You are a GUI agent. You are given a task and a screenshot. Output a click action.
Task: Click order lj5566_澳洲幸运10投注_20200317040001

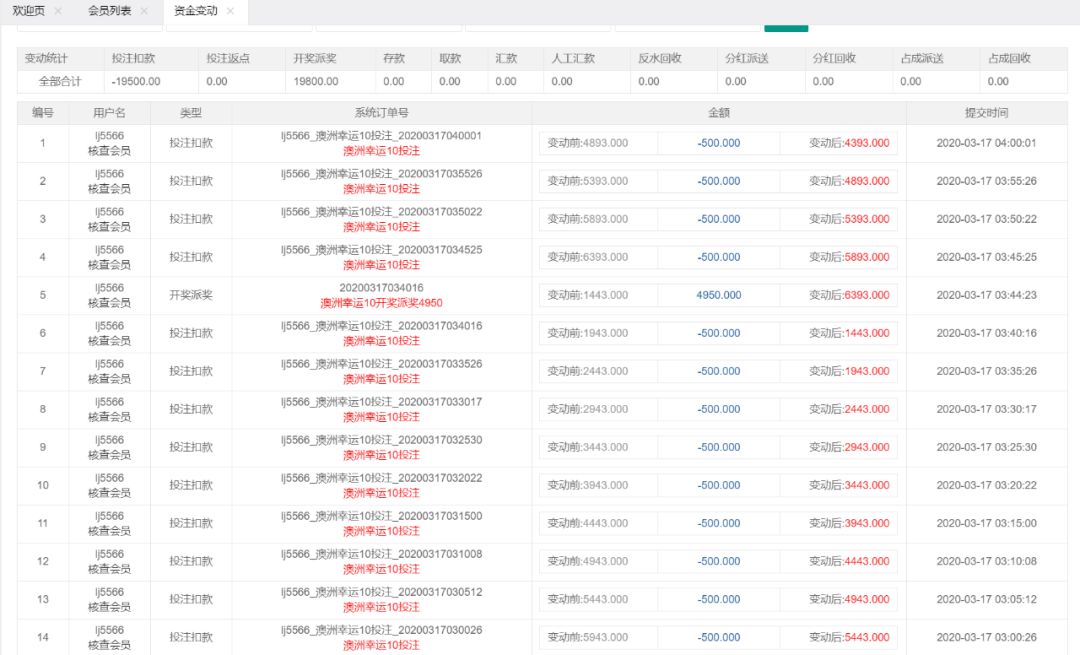[x=382, y=136]
